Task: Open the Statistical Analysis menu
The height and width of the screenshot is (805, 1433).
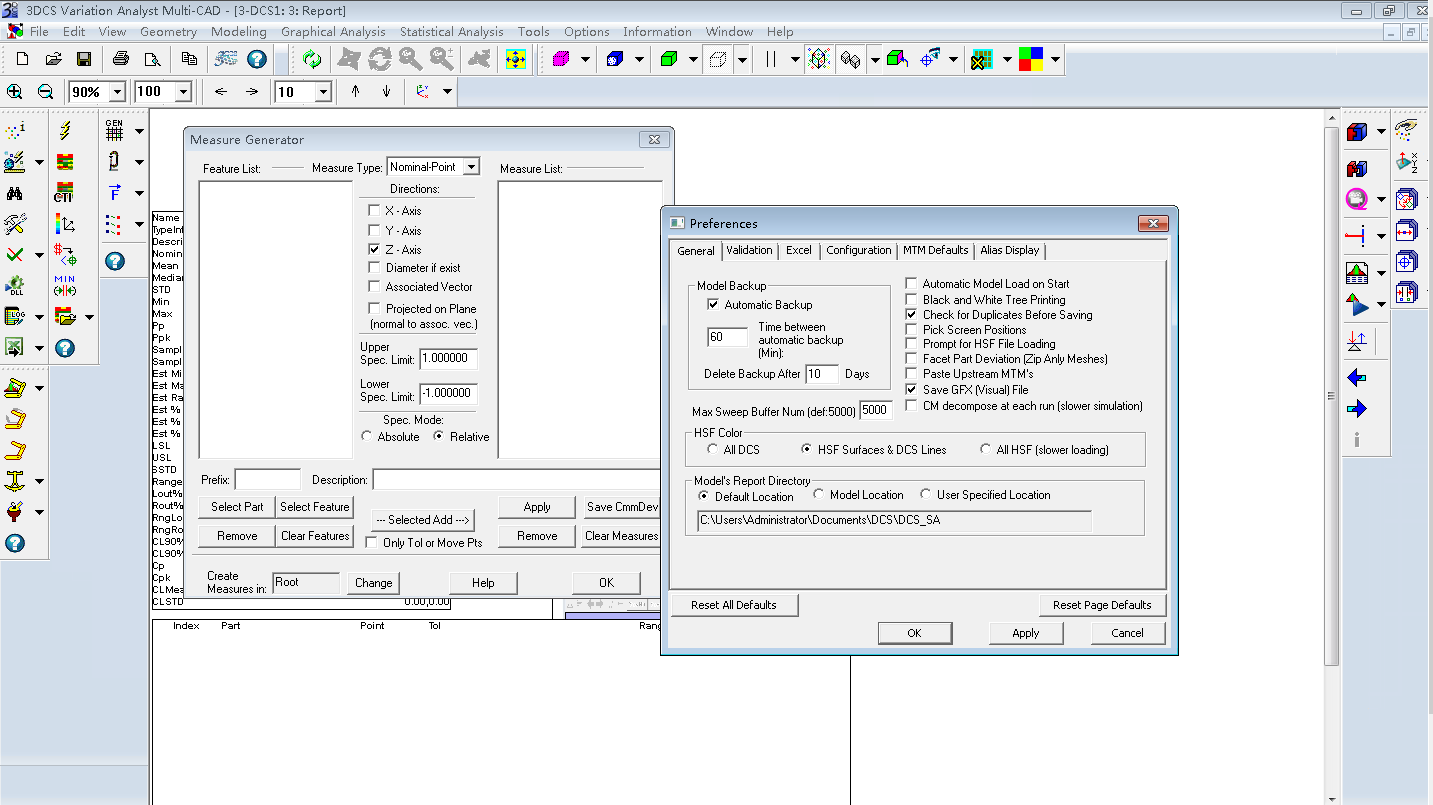Action: click(x=452, y=32)
